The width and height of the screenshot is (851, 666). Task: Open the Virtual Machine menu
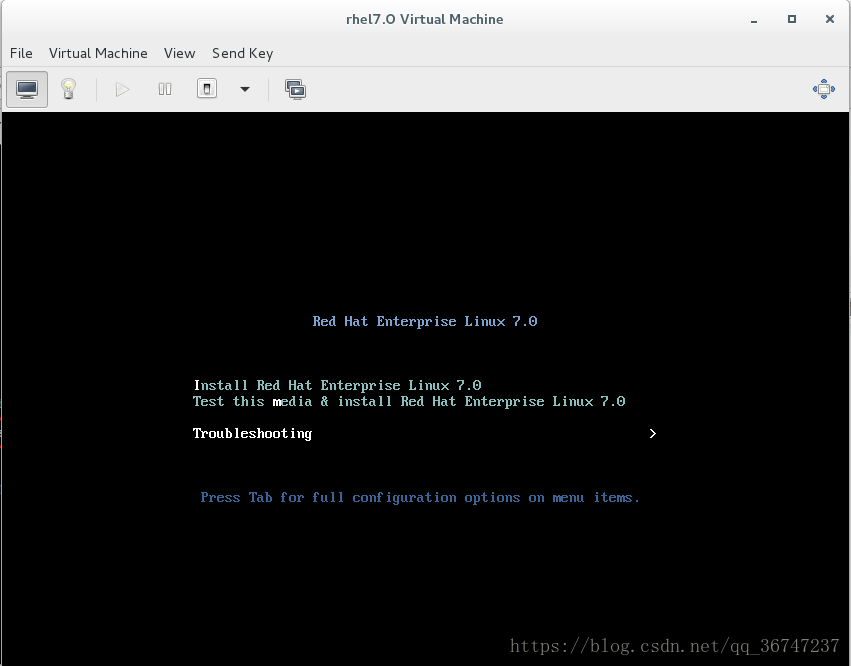[x=98, y=53]
